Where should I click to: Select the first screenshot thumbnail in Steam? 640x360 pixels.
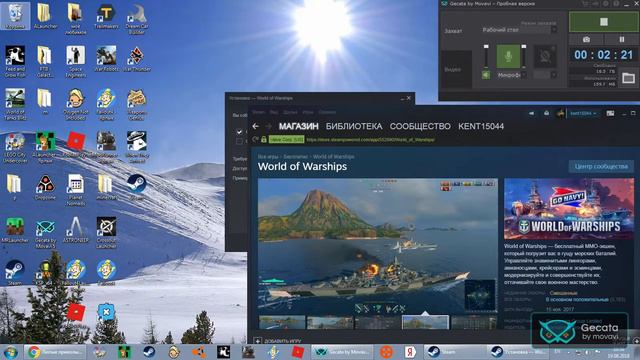pos(282,322)
